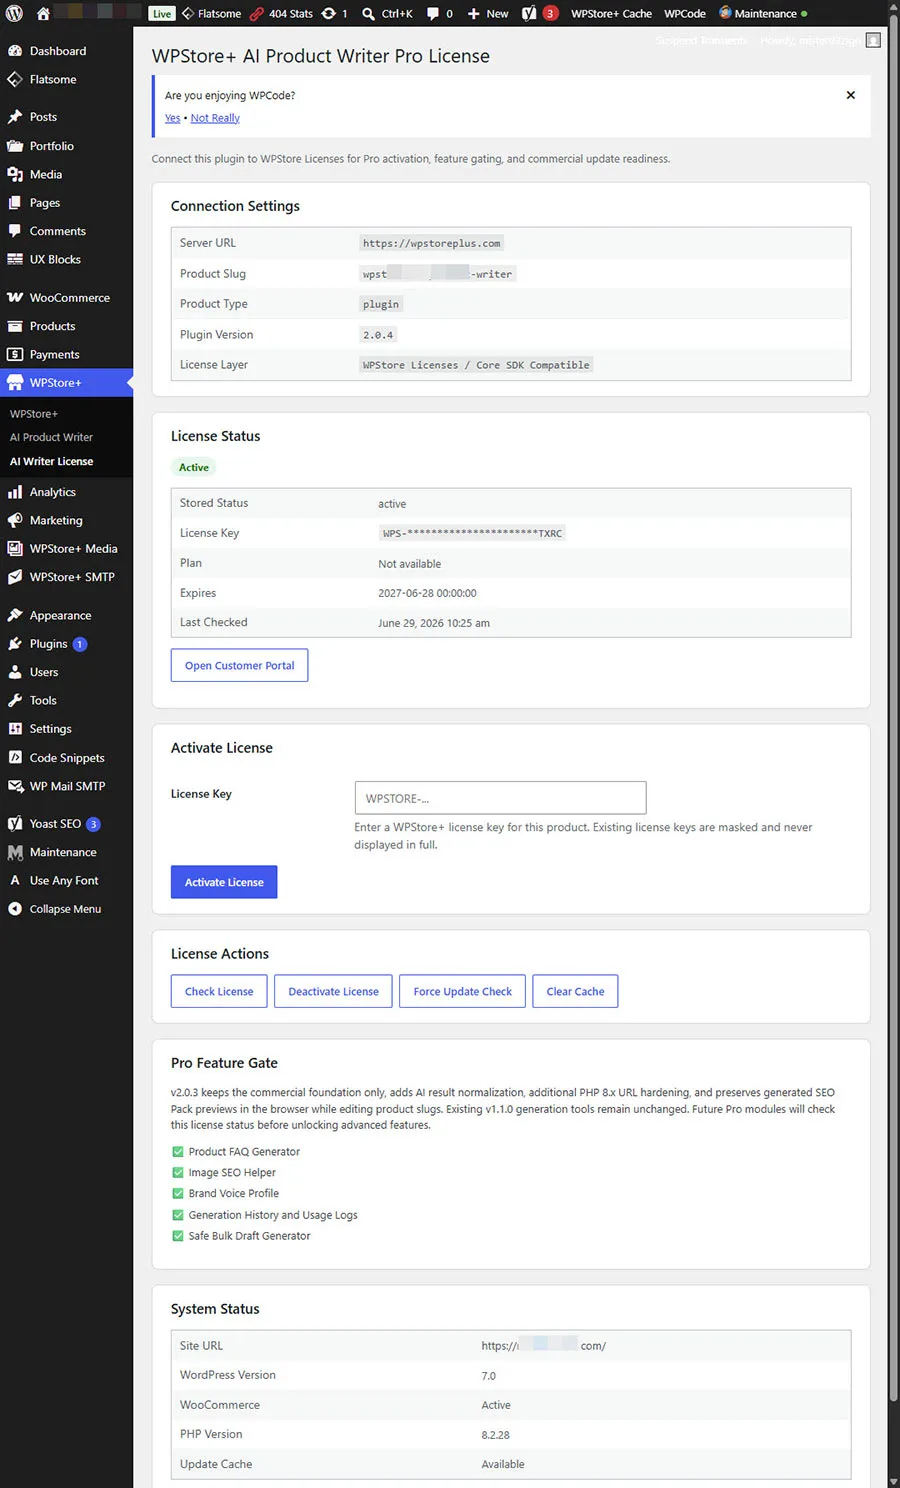Image resolution: width=900 pixels, height=1488 pixels.
Task: Click the Media icon in sidebar
Action: coord(15,174)
